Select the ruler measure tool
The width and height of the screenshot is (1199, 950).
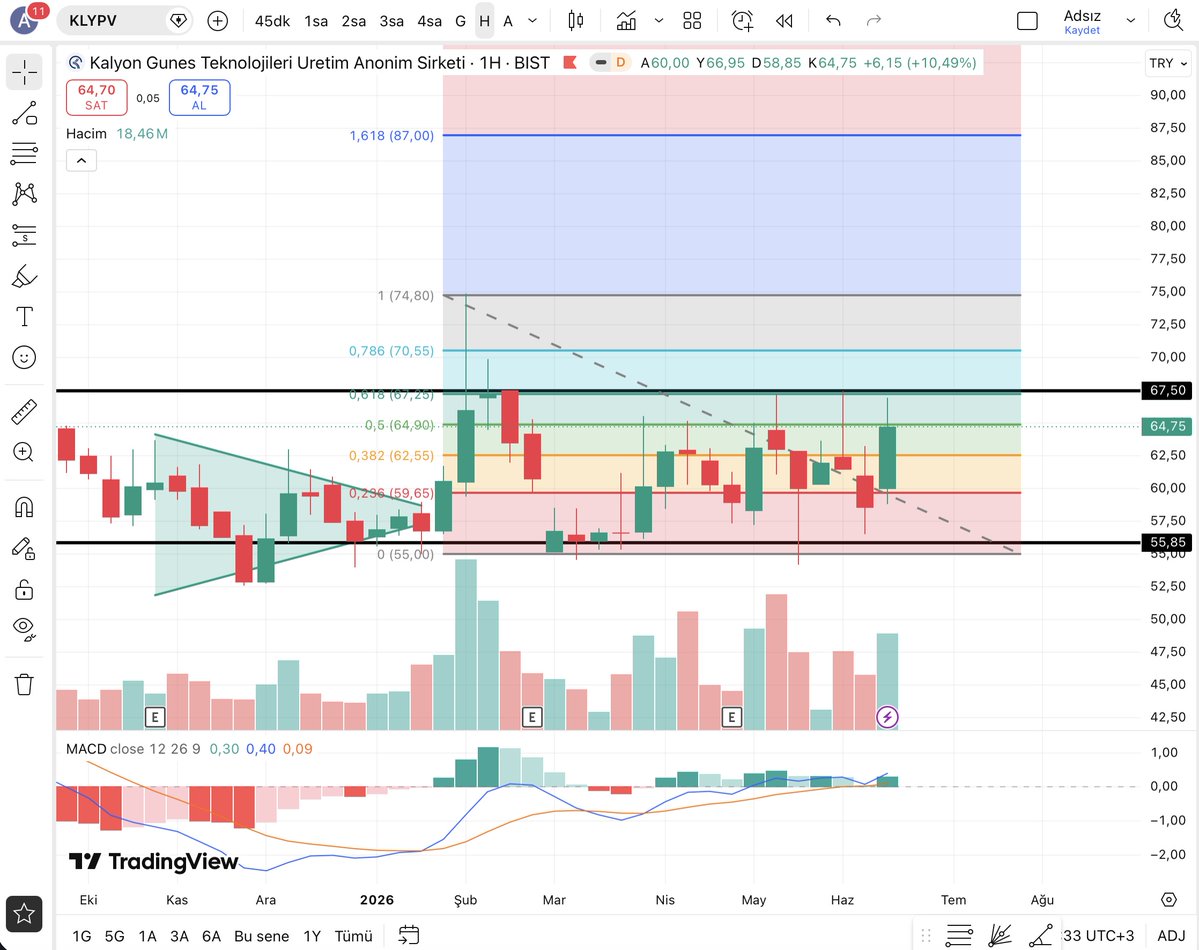[24, 412]
